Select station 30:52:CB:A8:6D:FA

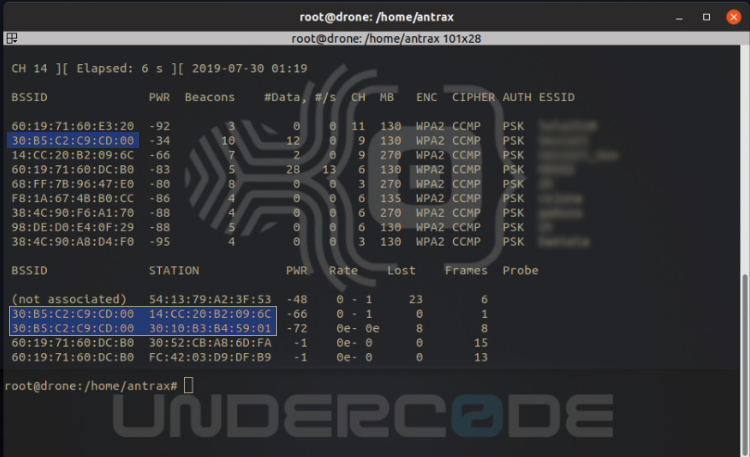210,343
